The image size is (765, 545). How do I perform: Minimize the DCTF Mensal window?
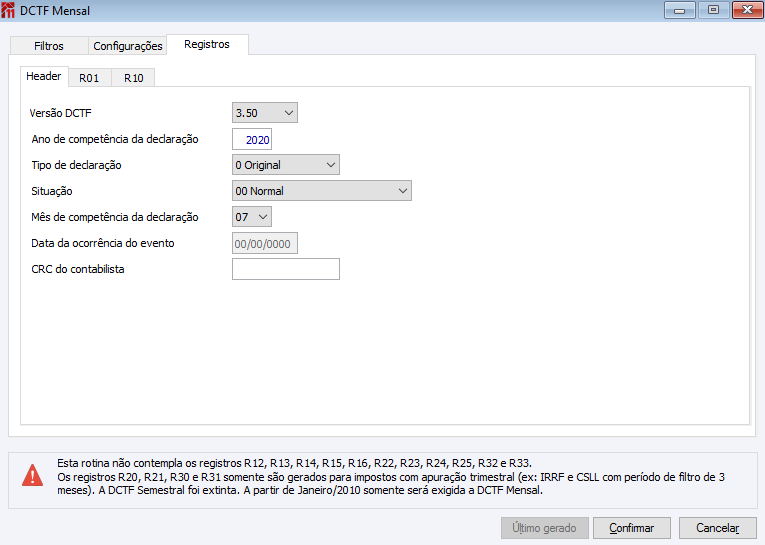coord(680,10)
